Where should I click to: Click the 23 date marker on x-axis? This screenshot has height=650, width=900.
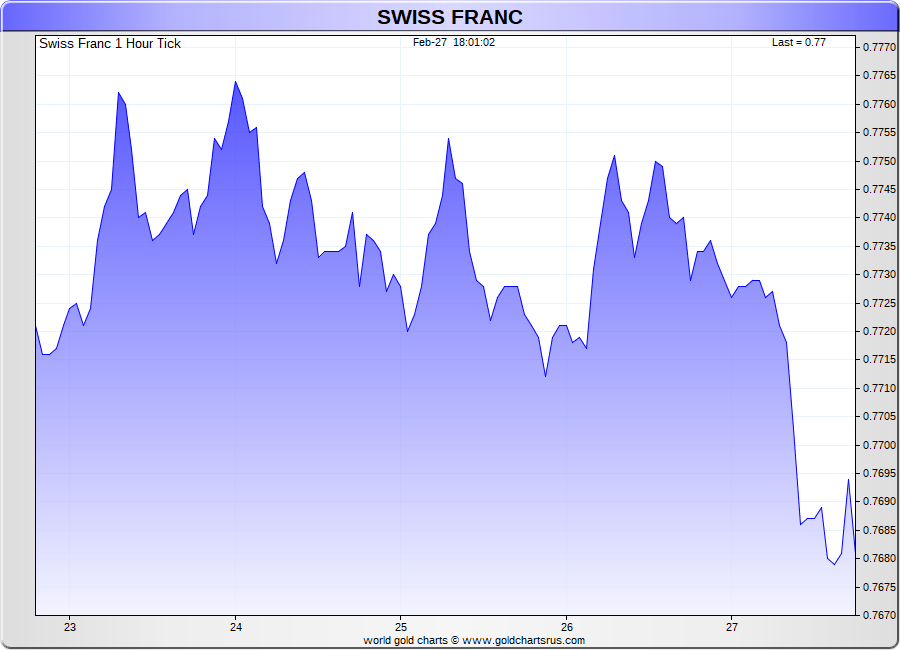coord(70,627)
